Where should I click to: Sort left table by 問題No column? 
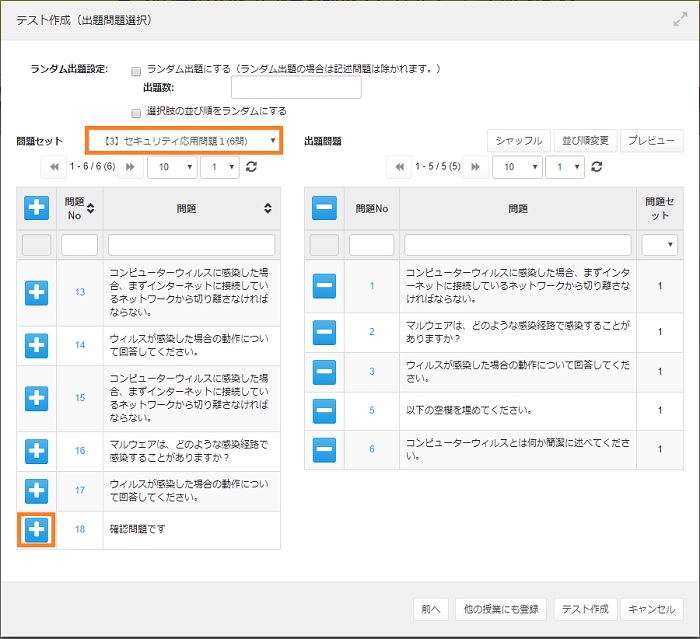(x=92, y=208)
